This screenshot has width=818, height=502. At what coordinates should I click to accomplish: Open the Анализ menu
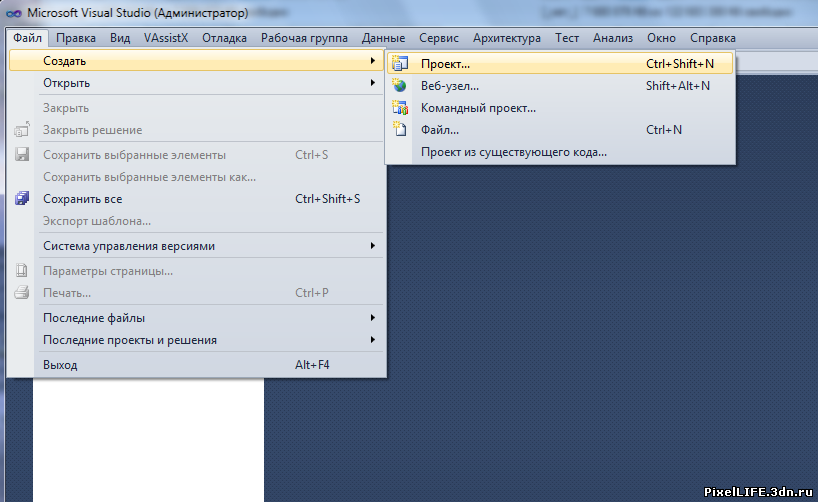coord(612,38)
